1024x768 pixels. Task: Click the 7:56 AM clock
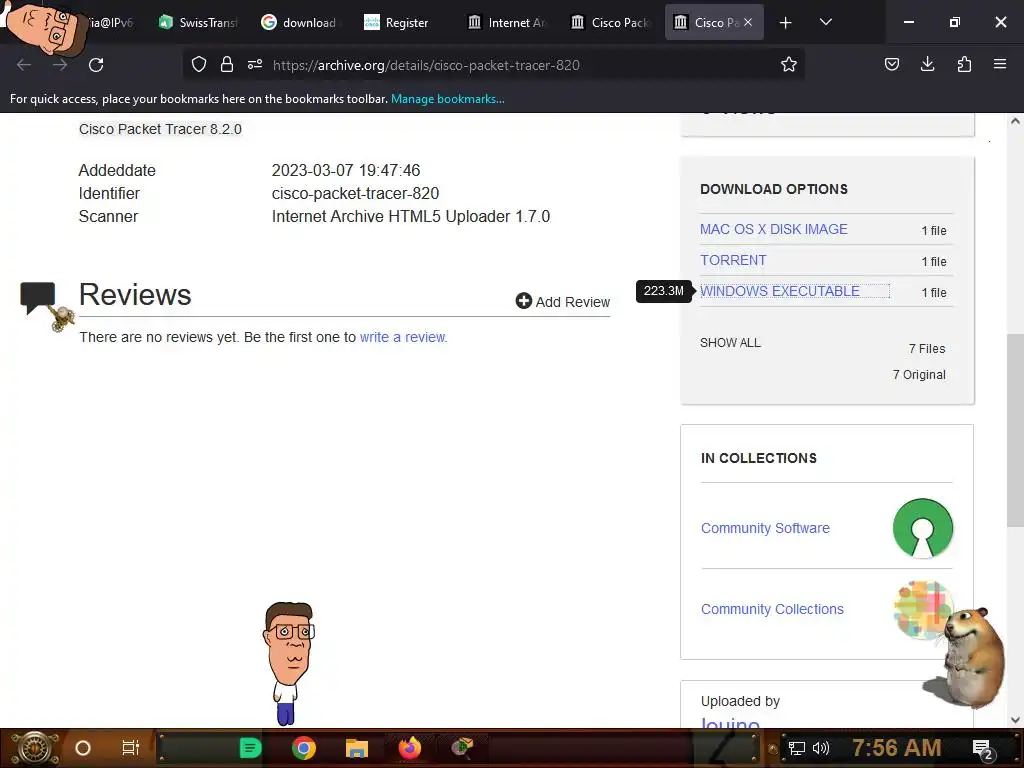[897, 747]
